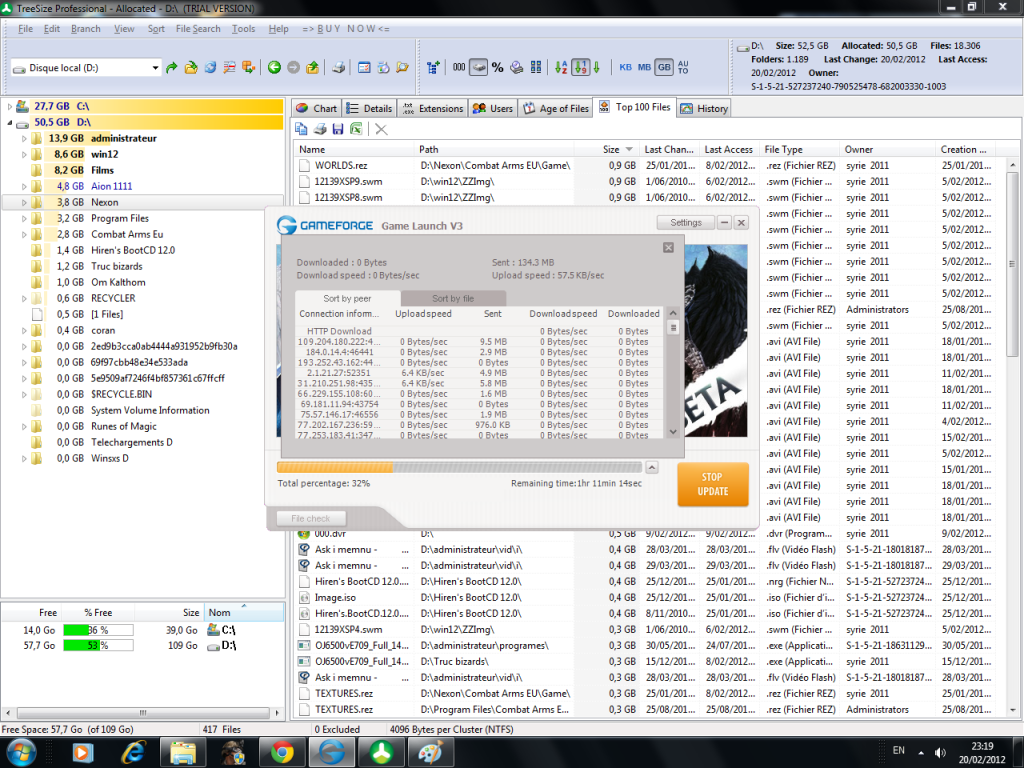Click the print report icon in main toolbar
This screenshot has width=1024, height=768.
pyautogui.click(x=339, y=68)
